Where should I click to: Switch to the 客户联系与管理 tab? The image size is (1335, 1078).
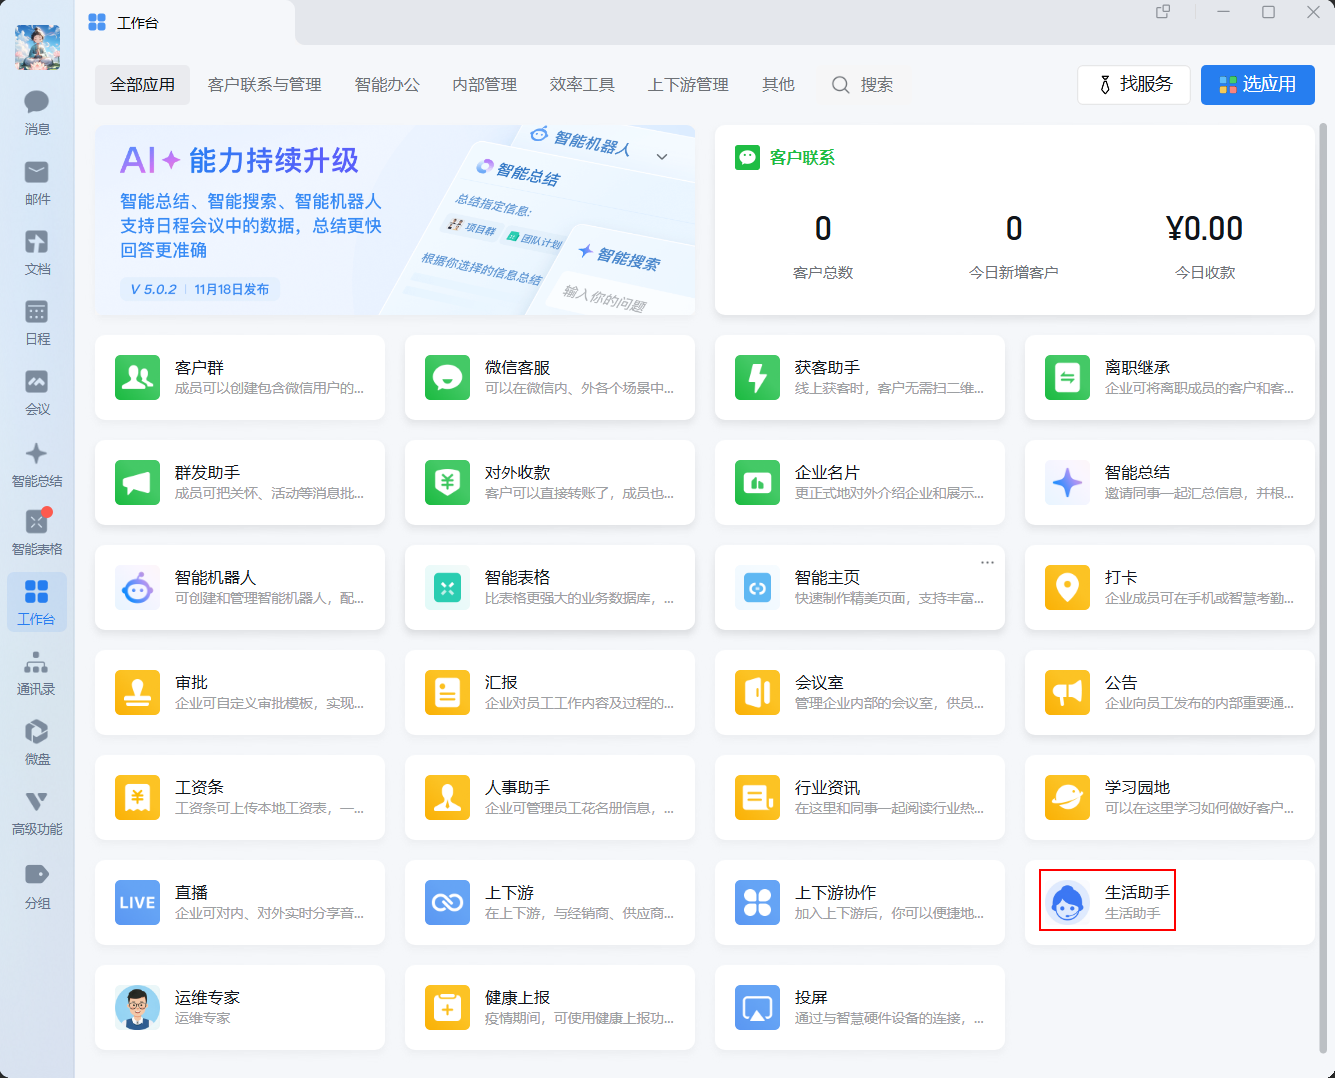click(x=264, y=85)
